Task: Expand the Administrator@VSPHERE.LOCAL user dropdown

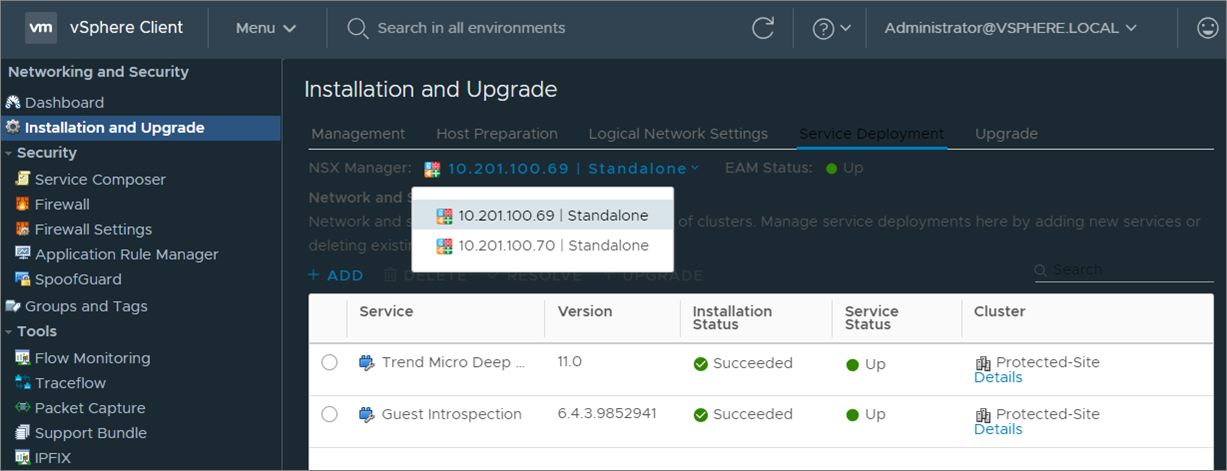Action: click(1010, 28)
